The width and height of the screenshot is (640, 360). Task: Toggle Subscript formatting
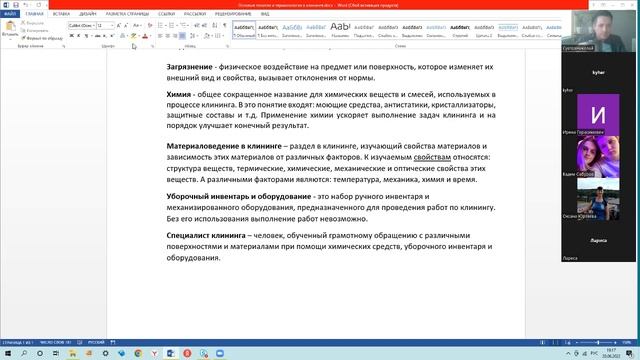pos(104,36)
